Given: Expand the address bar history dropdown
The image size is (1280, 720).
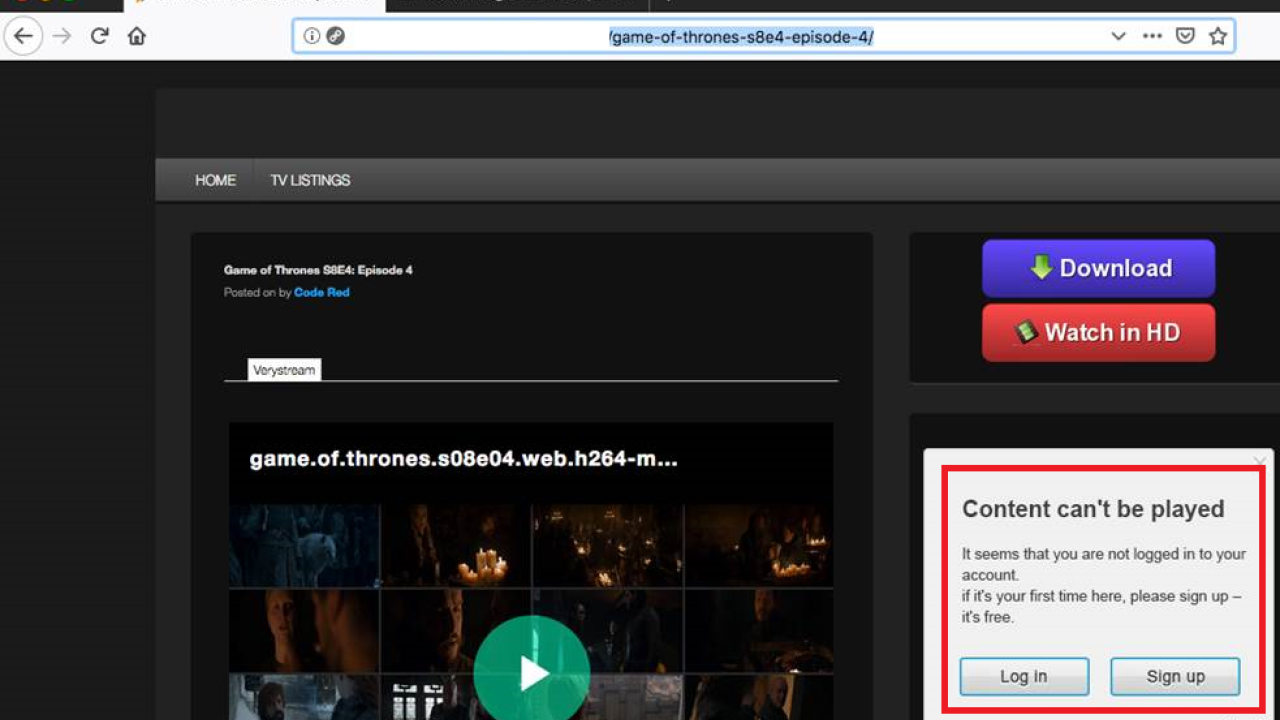Looking at the screenshot, I should [x=1118, y=36].
